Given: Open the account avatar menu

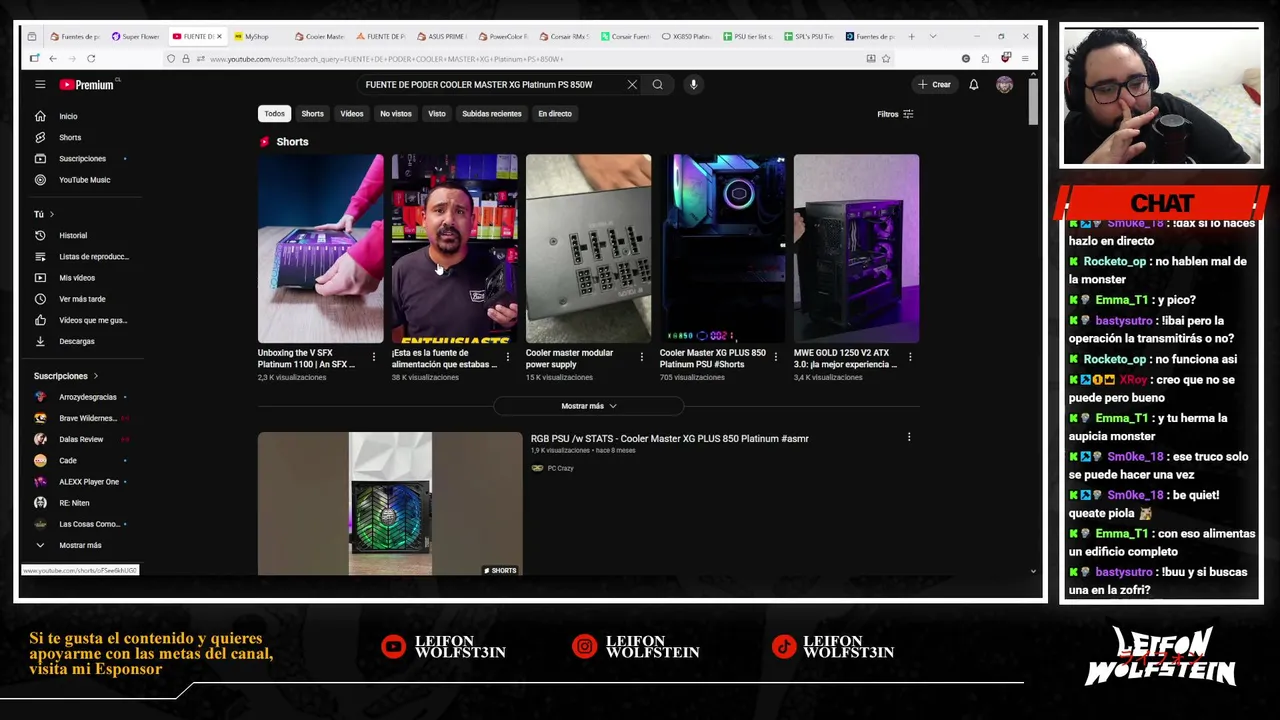Looking at the screenshot, I should [1004, 85].
